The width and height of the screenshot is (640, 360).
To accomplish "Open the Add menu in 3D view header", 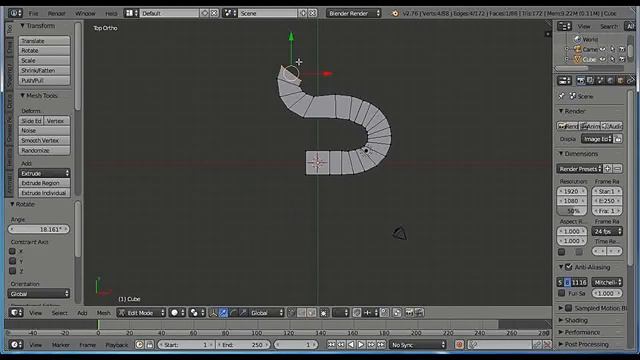I will [82, 313].
